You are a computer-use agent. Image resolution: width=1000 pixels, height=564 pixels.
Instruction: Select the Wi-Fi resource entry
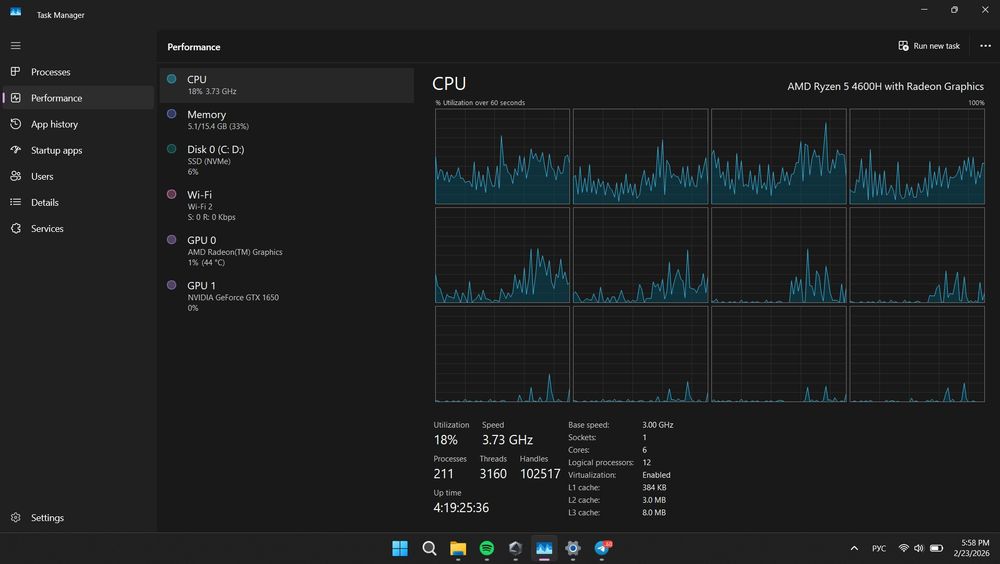(x=287, y=205)
